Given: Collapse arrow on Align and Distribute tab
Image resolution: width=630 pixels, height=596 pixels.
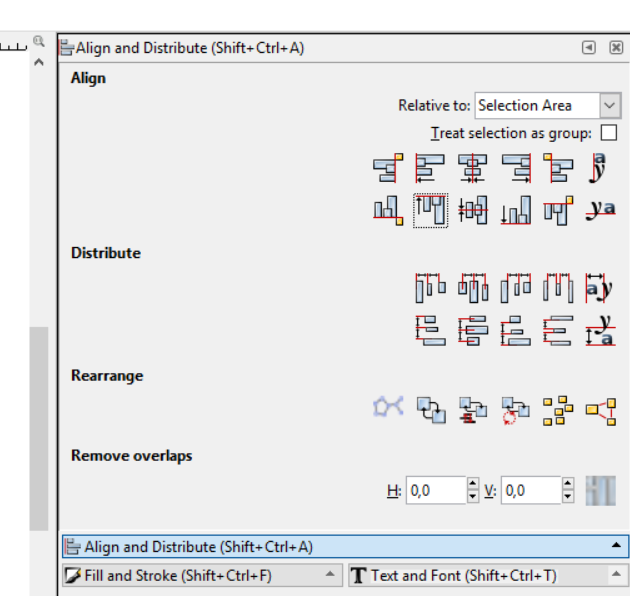Looking at the screenshot, I should pyautogui.click(x=616, y=545).
